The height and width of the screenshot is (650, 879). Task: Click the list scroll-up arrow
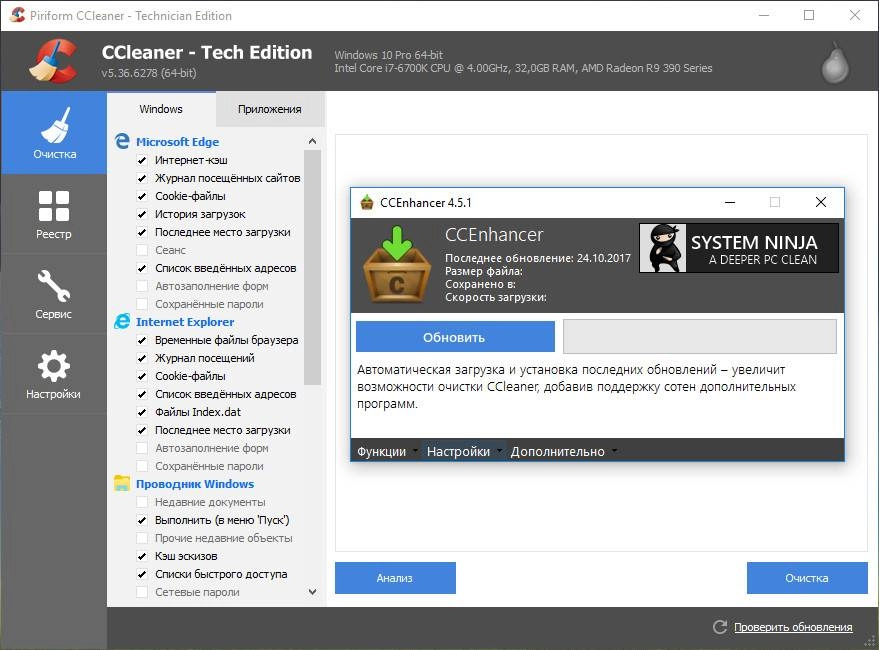pos(312,141)
